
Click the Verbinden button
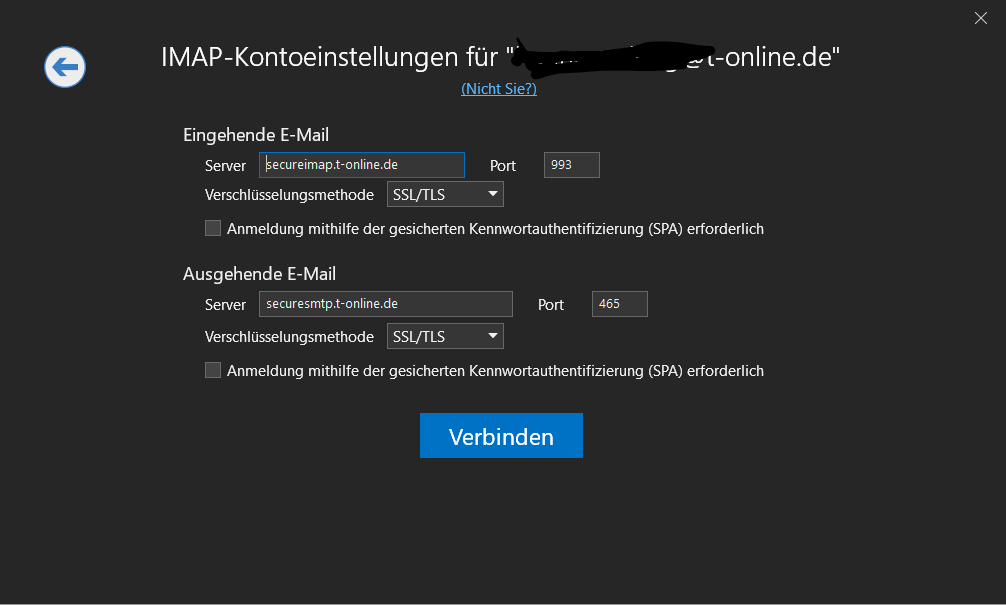click(x=501, y=436)
